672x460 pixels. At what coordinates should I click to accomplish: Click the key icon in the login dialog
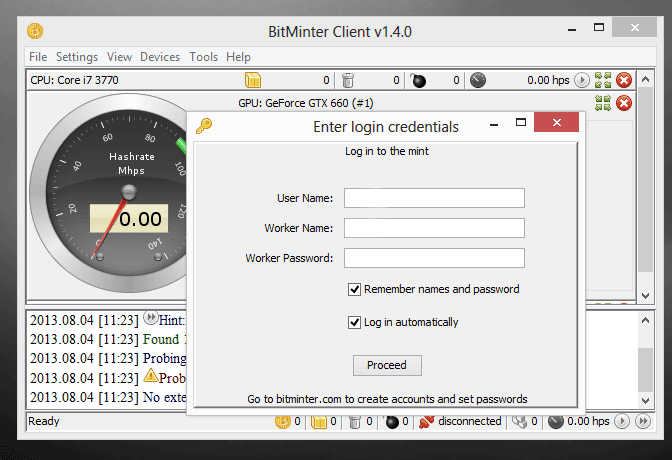[x=204, y=126]
